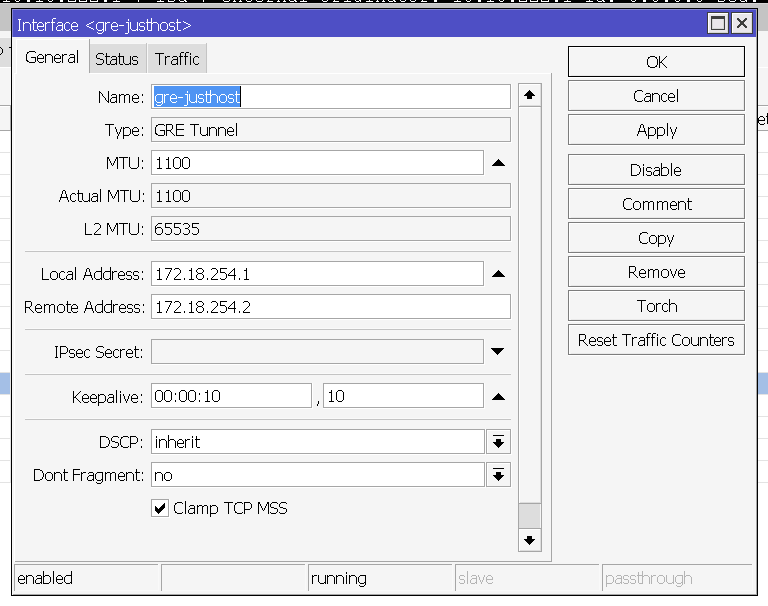Reset Traffic Counters for the interface

(x=656, y=340)
